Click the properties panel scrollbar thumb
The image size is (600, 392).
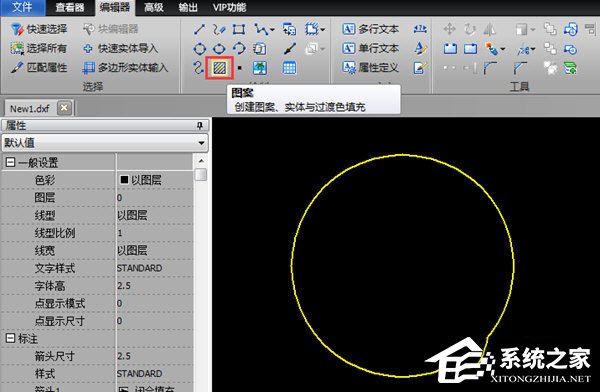pos(201,175)
